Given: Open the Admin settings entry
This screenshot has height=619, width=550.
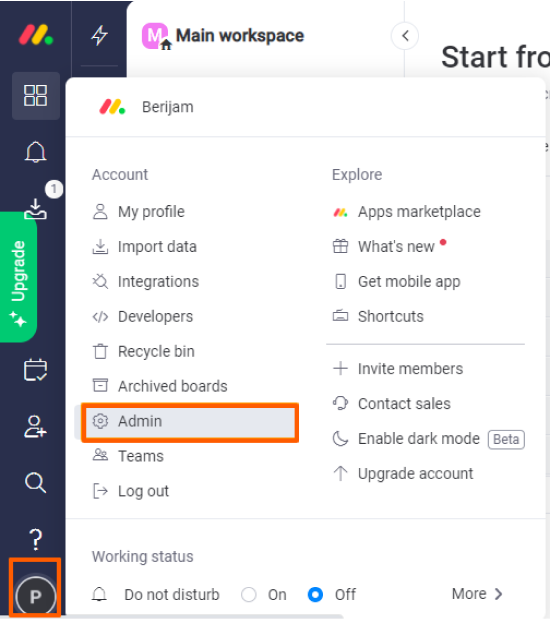Looking at the screenshot, I should click(186, 421).
